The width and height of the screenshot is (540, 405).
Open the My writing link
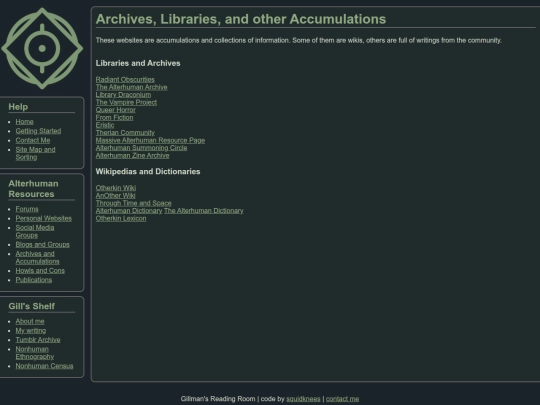pos(31,331)
